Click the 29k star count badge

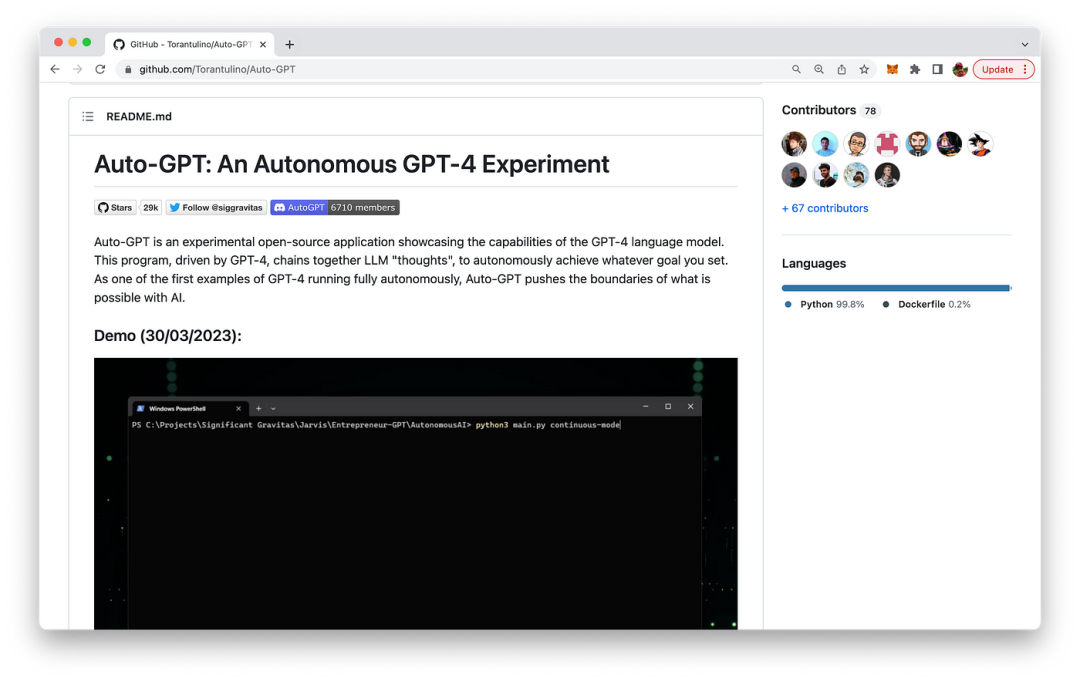[151, 207]
